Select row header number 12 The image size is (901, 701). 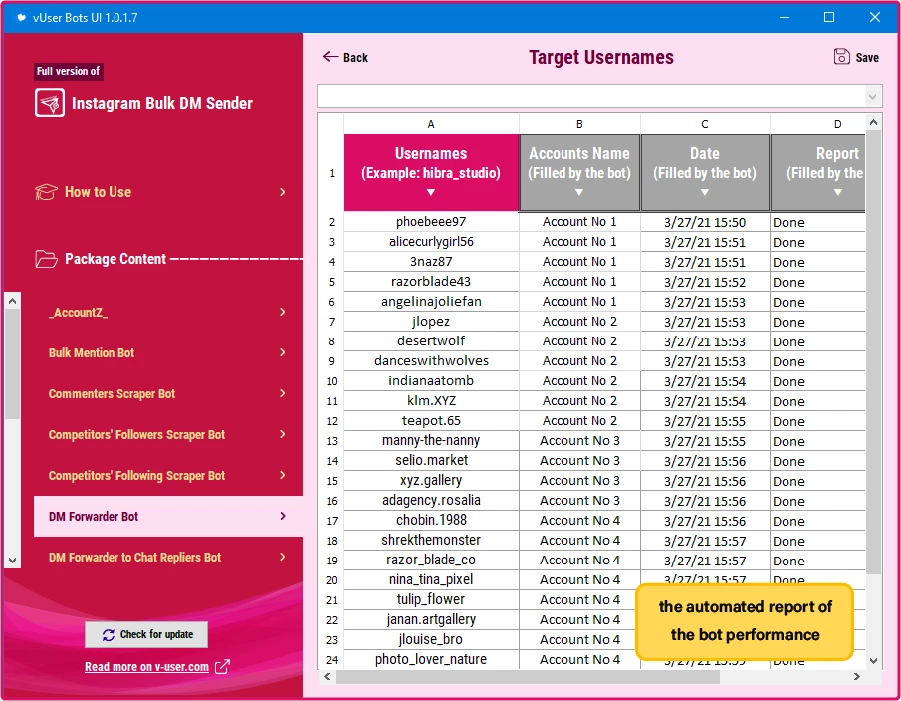[332, 421]
